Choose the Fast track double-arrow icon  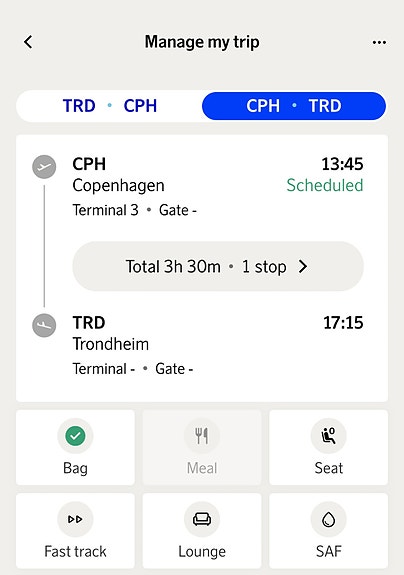[75, 519]
